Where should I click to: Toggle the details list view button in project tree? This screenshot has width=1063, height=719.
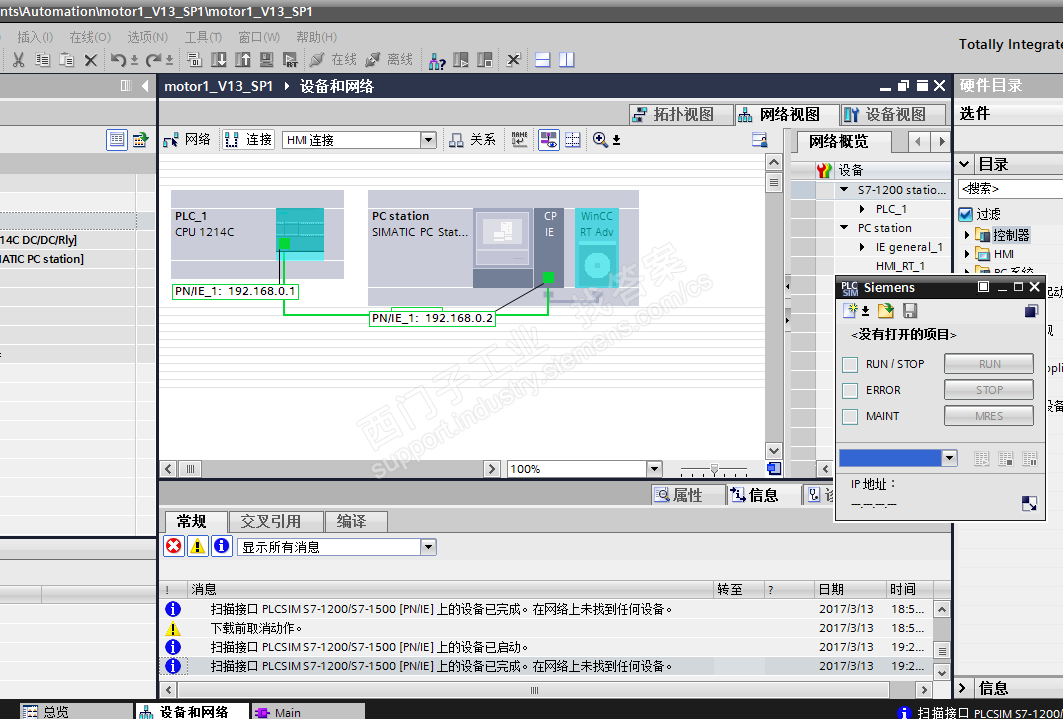pos(117,140)
